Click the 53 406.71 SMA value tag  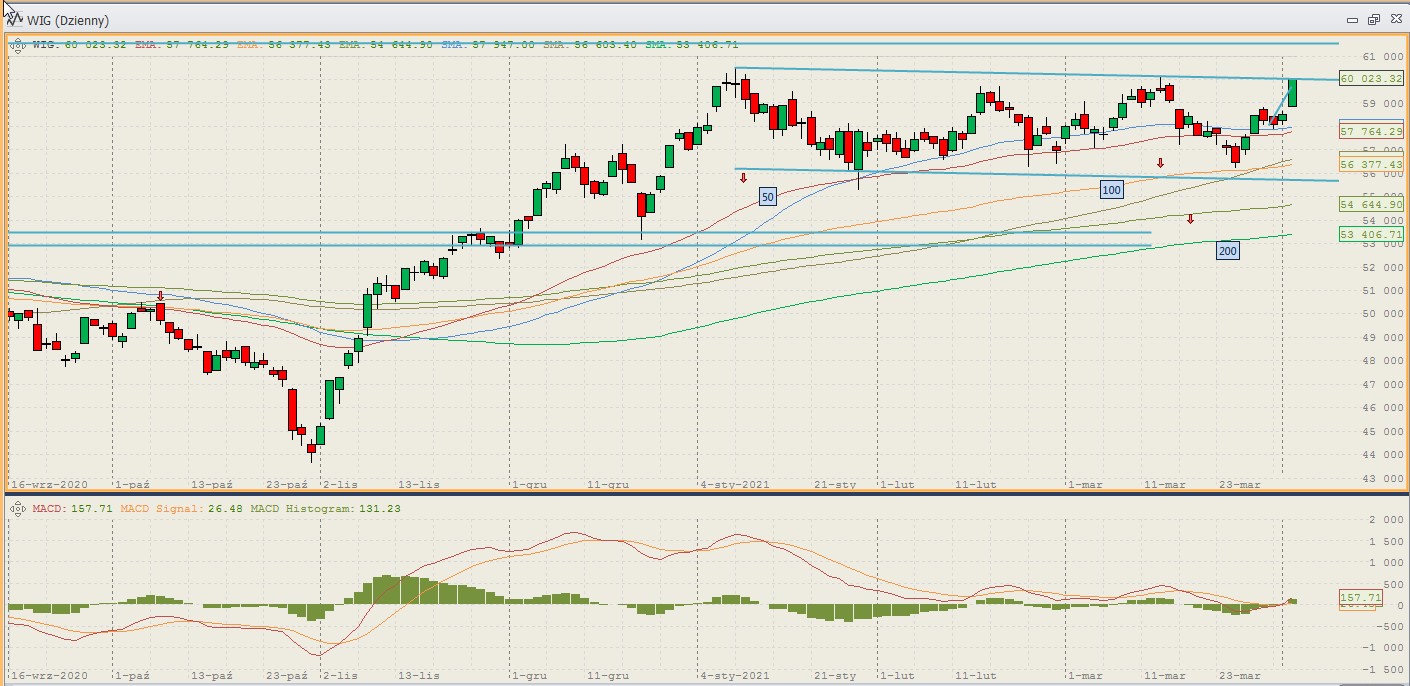[x=1370, y=235]
